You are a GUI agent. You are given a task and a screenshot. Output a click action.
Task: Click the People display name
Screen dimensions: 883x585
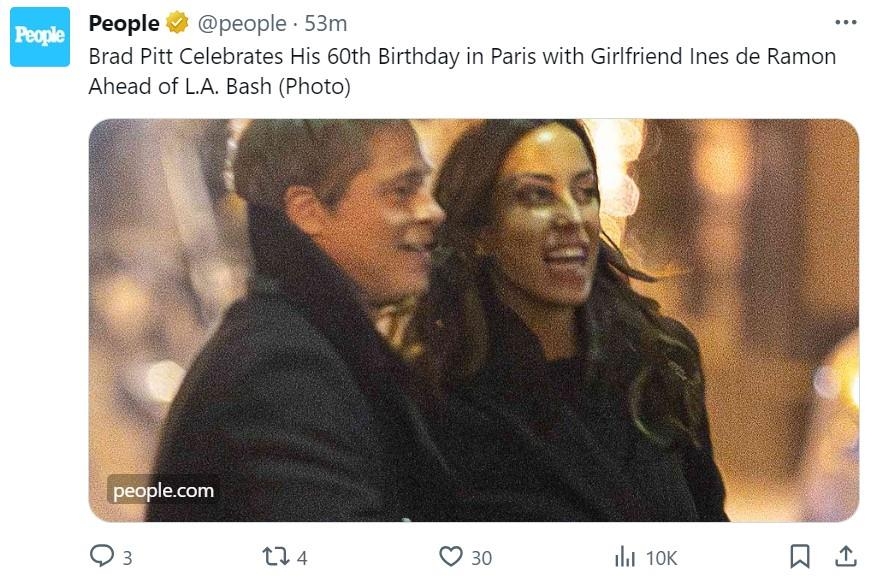pyautogui.click(x=124, y=23)
